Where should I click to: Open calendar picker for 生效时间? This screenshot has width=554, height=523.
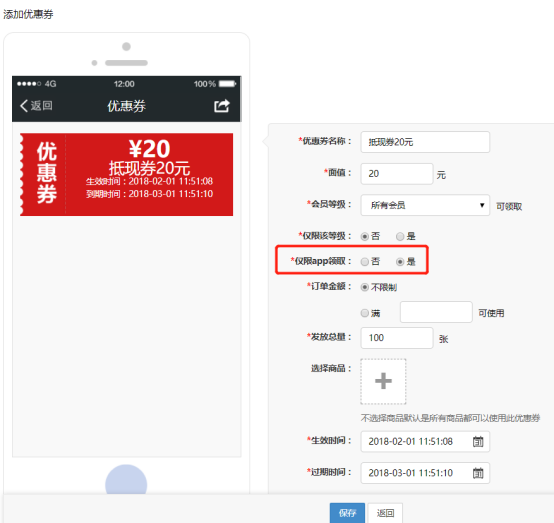tap(478, 441)
